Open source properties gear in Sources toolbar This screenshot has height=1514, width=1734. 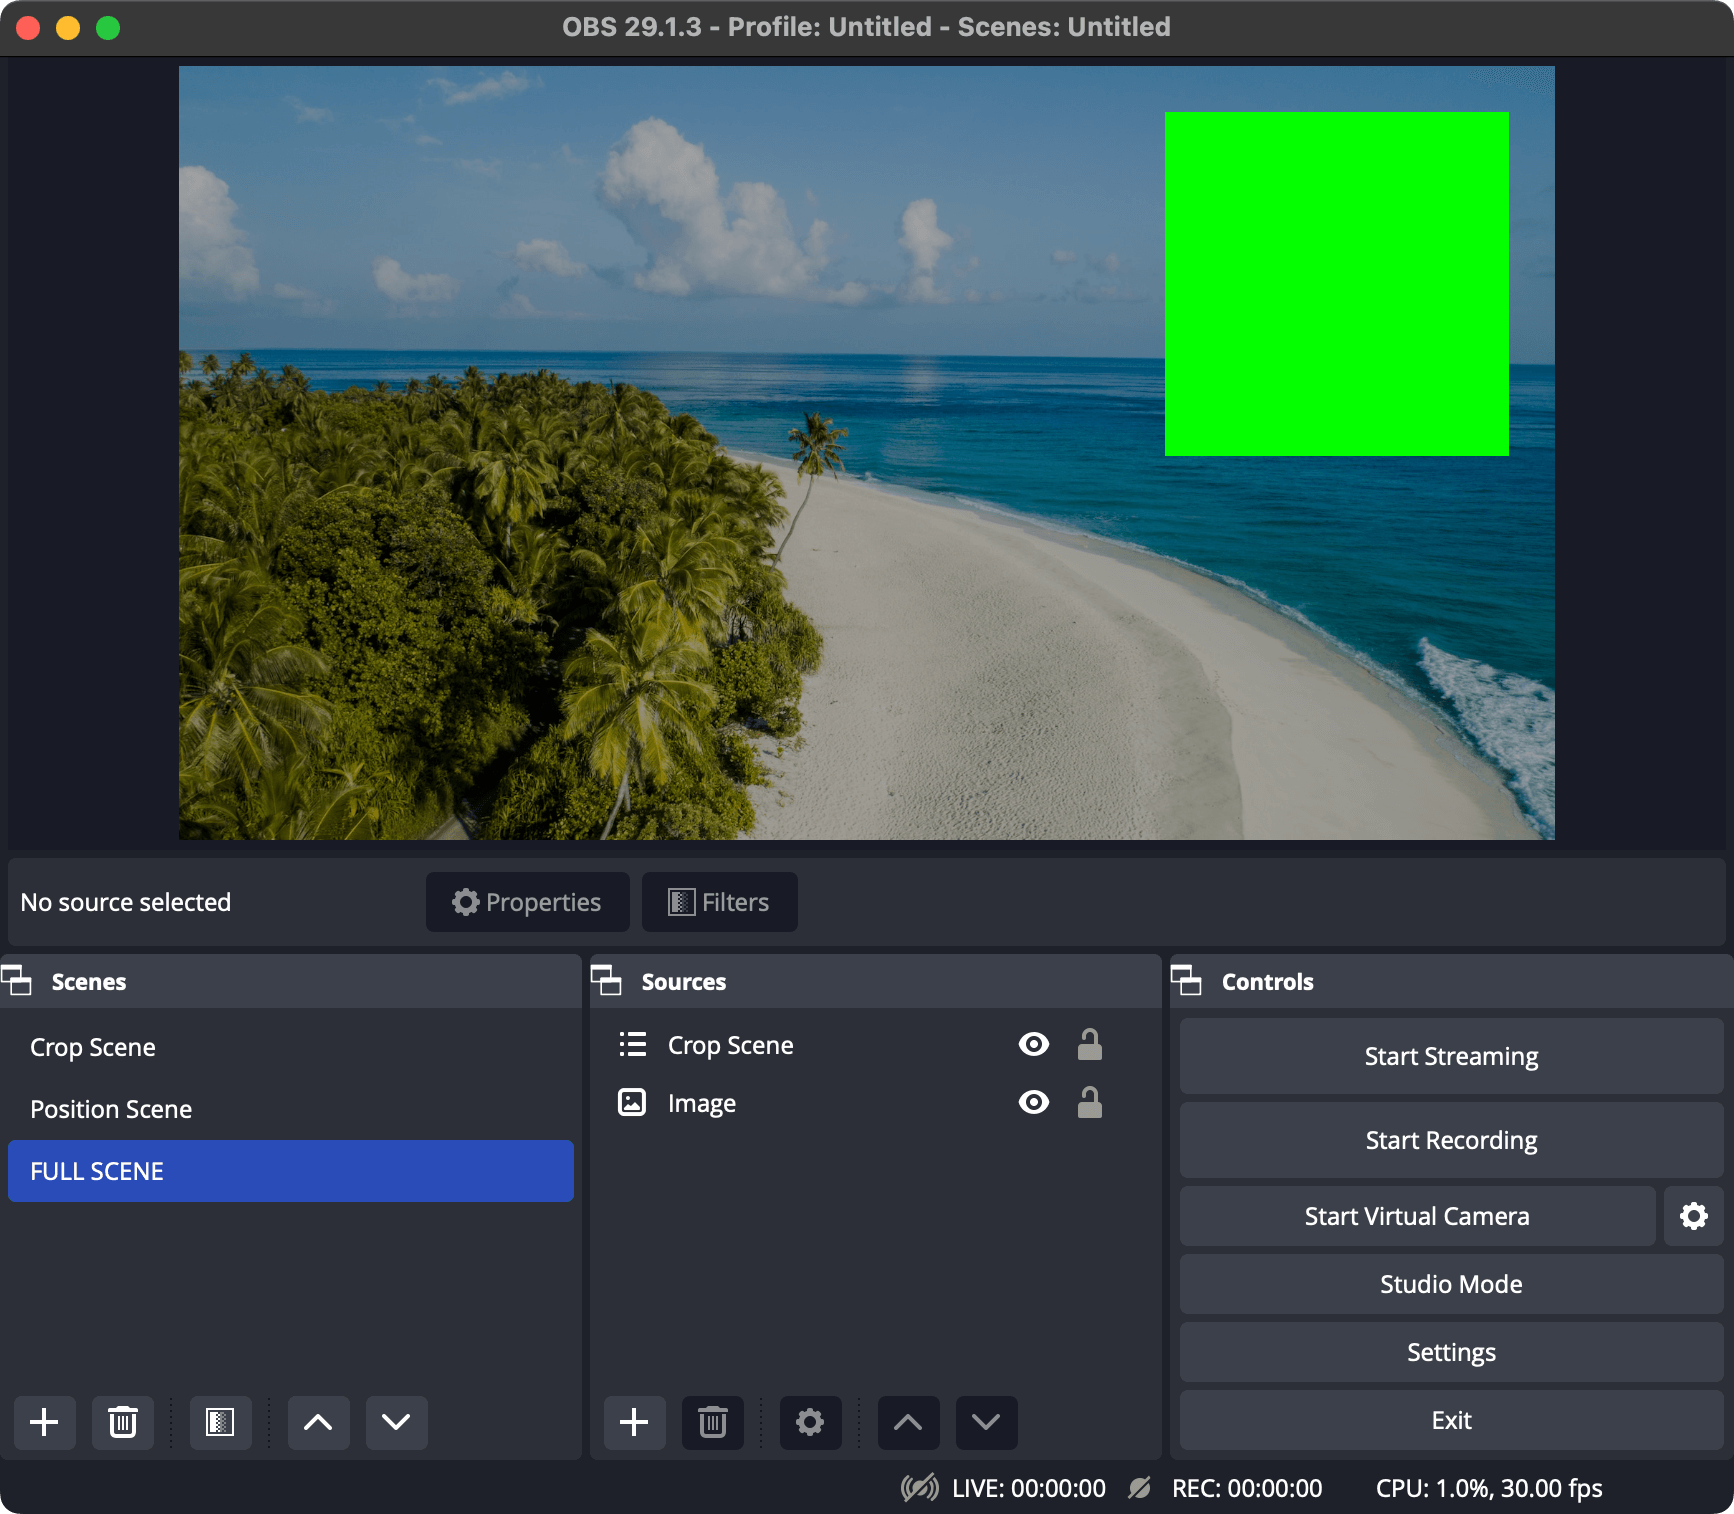(810, 1422)
